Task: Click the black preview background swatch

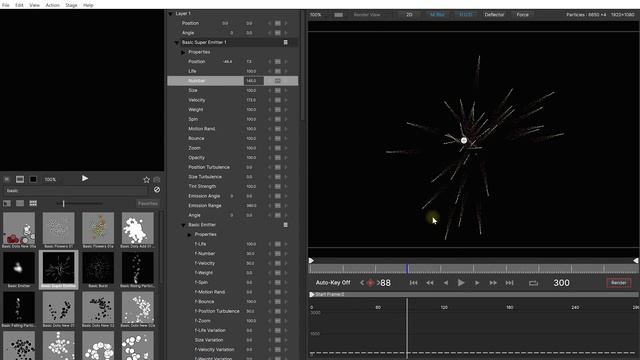Action: pos(33,179)
